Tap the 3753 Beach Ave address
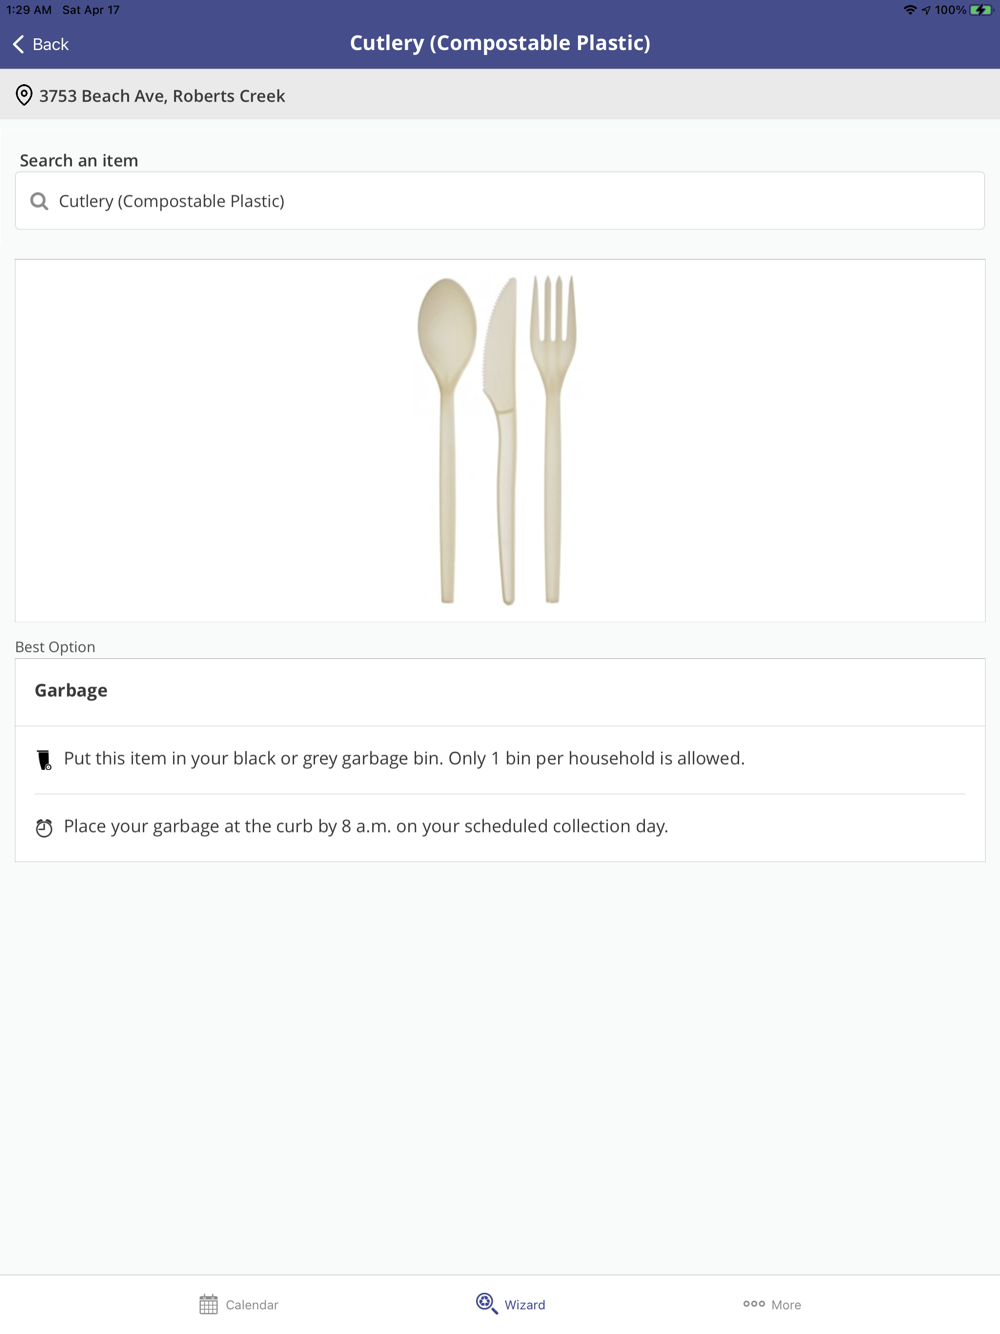This screenshot has height=1334, width=1000. (162, 96)
